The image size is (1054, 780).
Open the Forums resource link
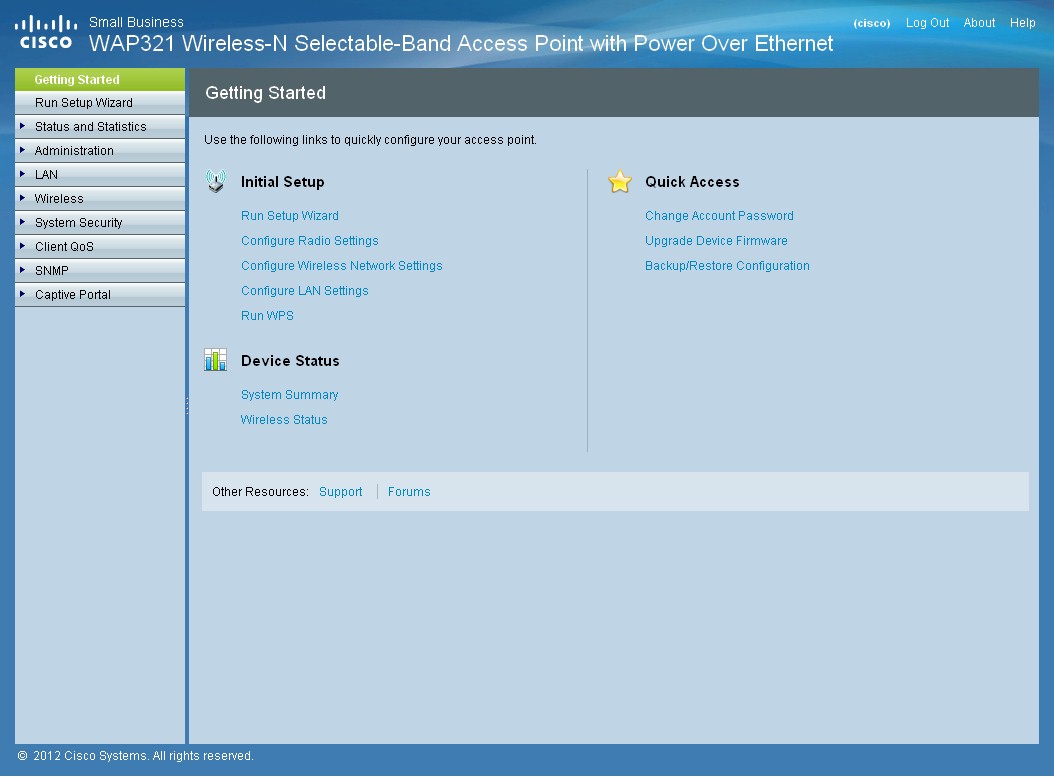click(x=409, y=492)
